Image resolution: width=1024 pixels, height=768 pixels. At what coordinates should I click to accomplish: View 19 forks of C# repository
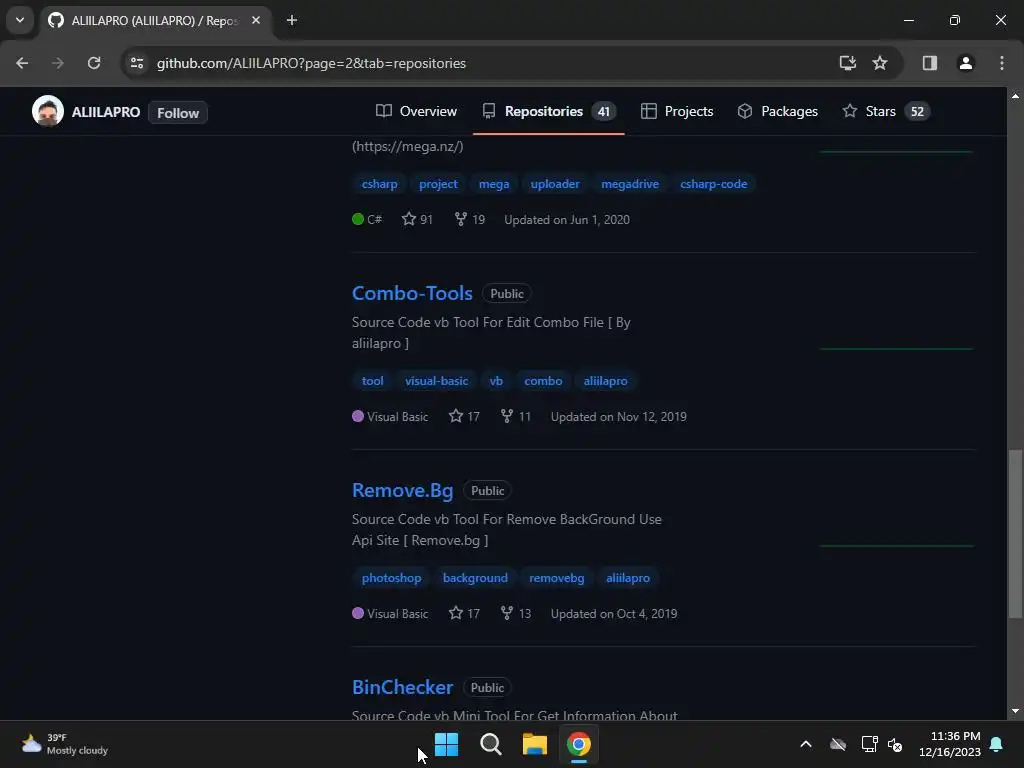(x=470, y=219)
